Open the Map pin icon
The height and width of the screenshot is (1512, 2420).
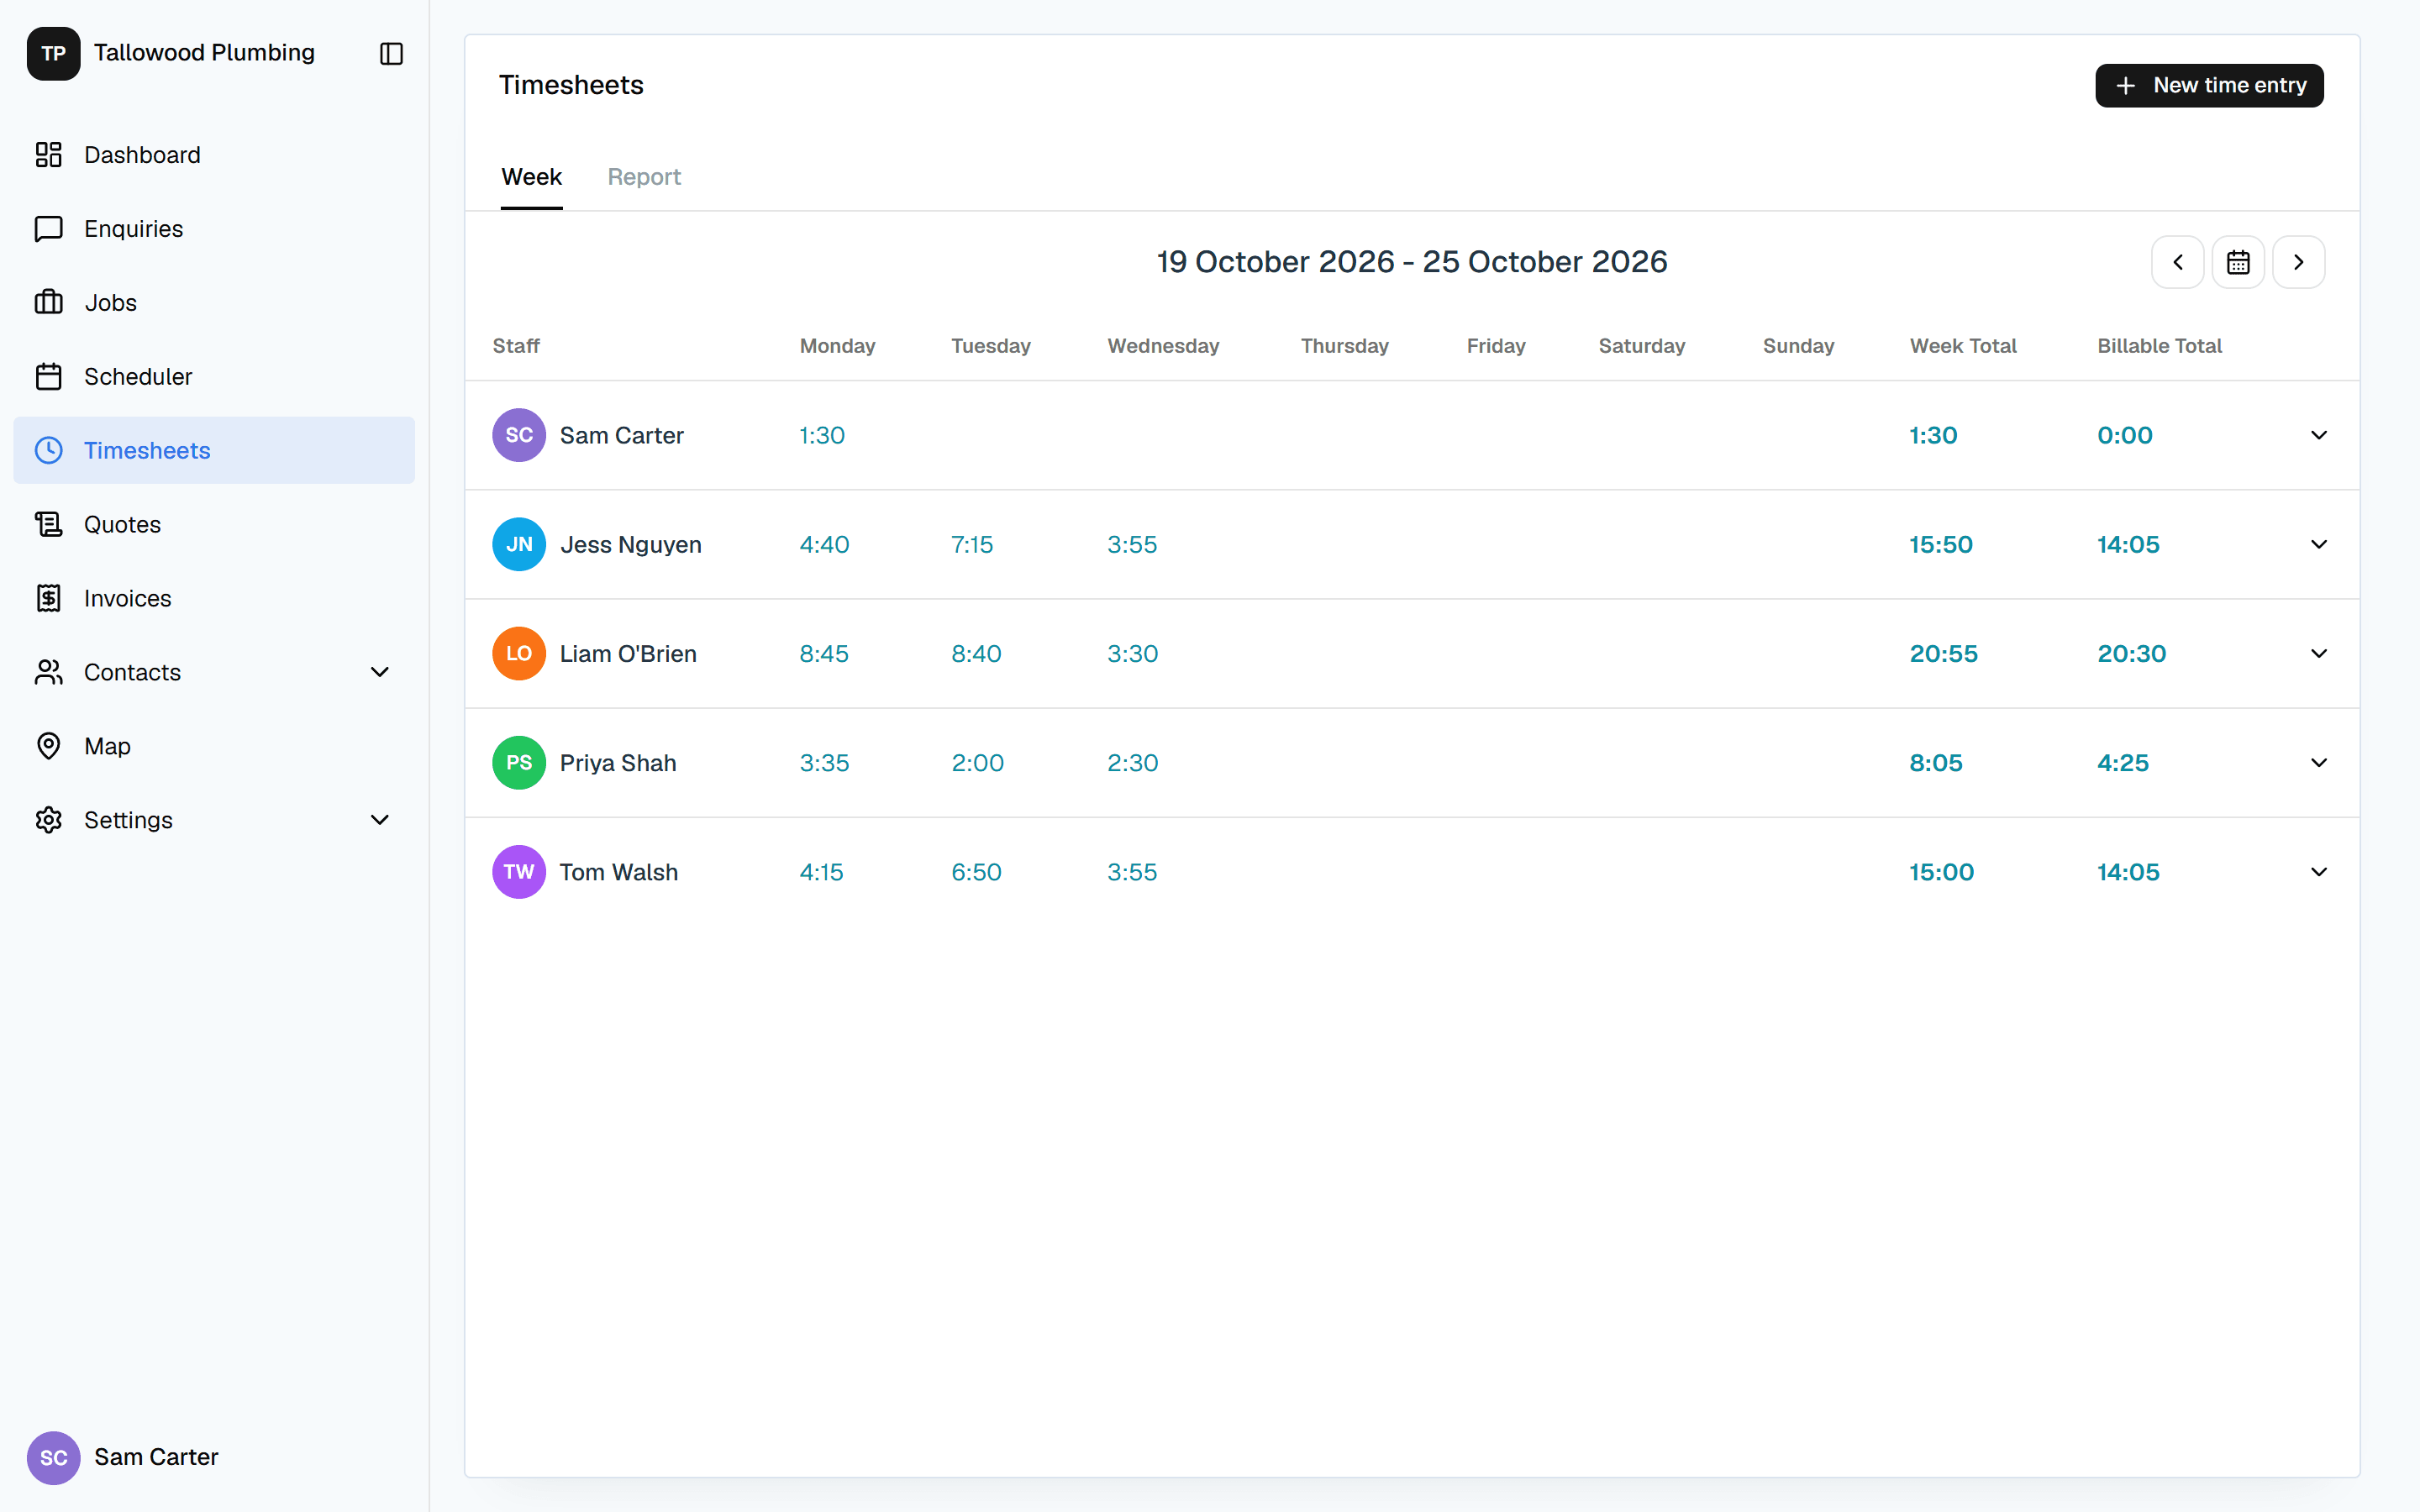48,747
